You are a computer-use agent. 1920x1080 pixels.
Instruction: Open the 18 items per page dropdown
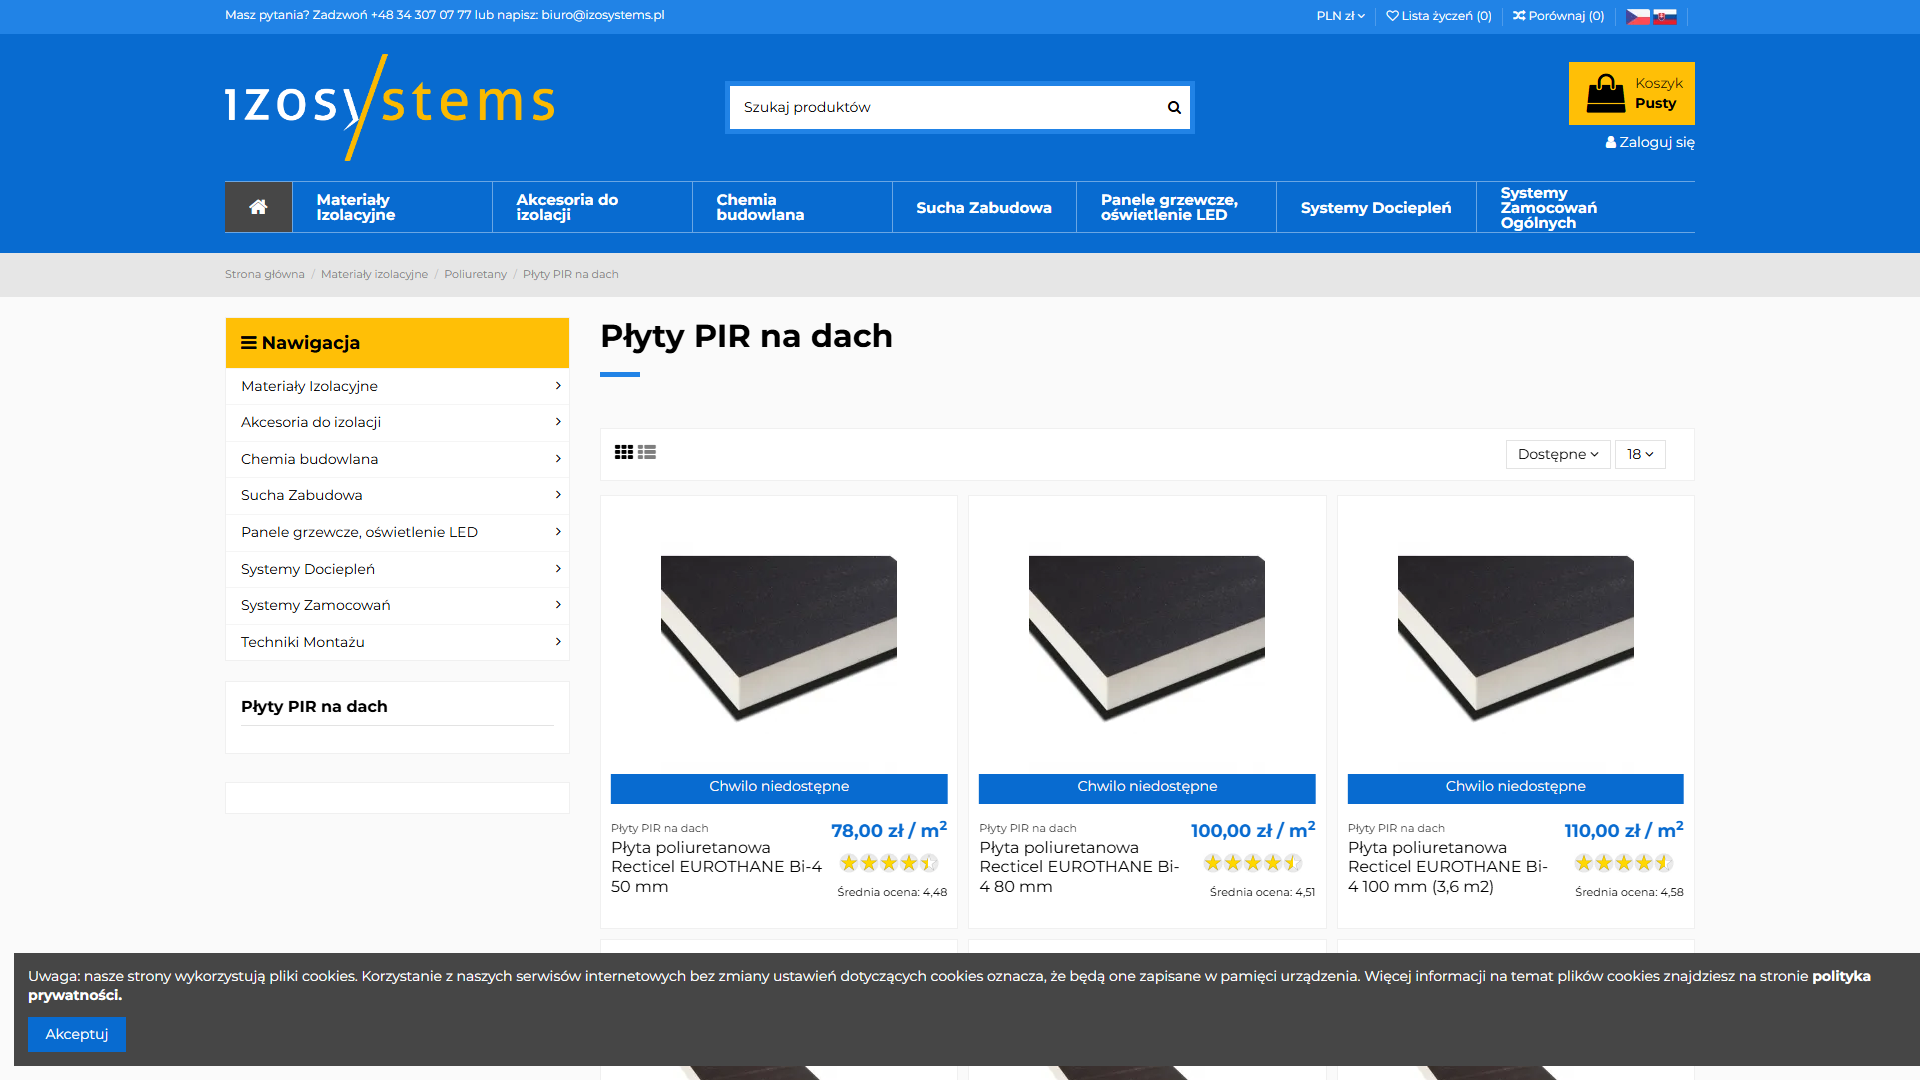(x=1639, y=454)
